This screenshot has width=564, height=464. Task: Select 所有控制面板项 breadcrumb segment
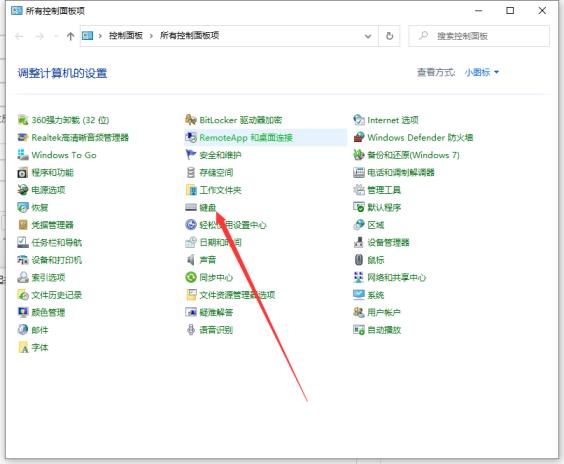coord(190,35)
